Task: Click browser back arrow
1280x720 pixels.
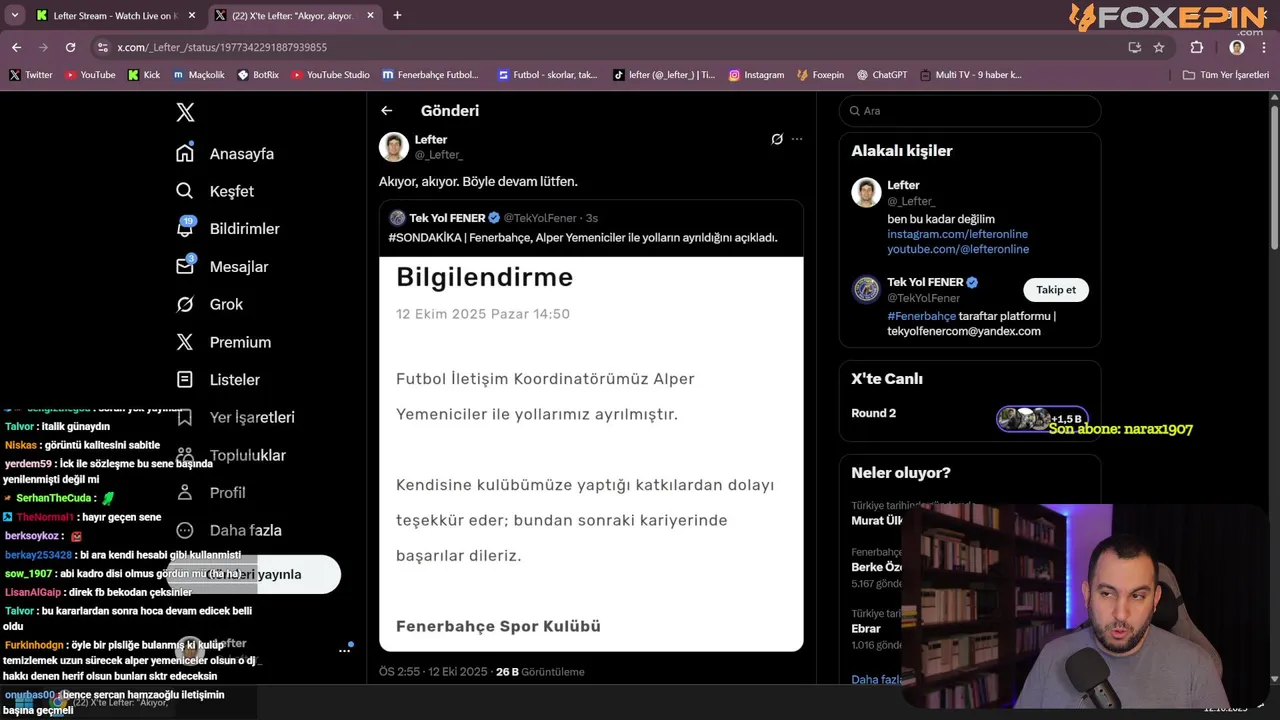Action: [16, 47]
